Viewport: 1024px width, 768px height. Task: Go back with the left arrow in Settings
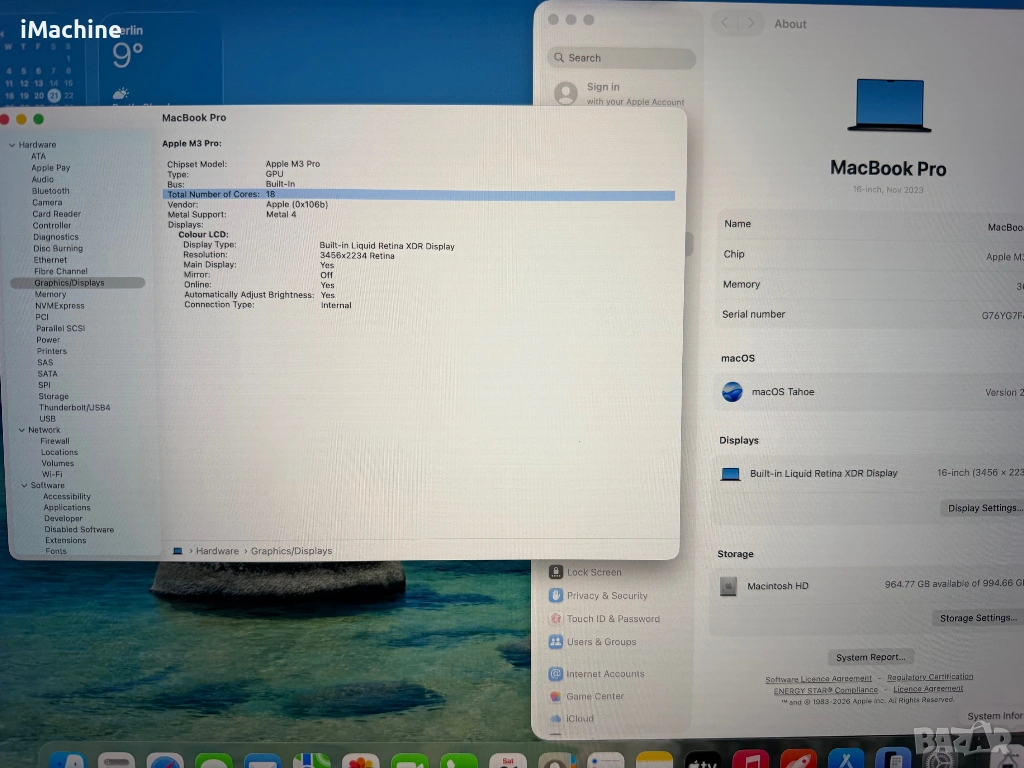click(x=725, y=24)
